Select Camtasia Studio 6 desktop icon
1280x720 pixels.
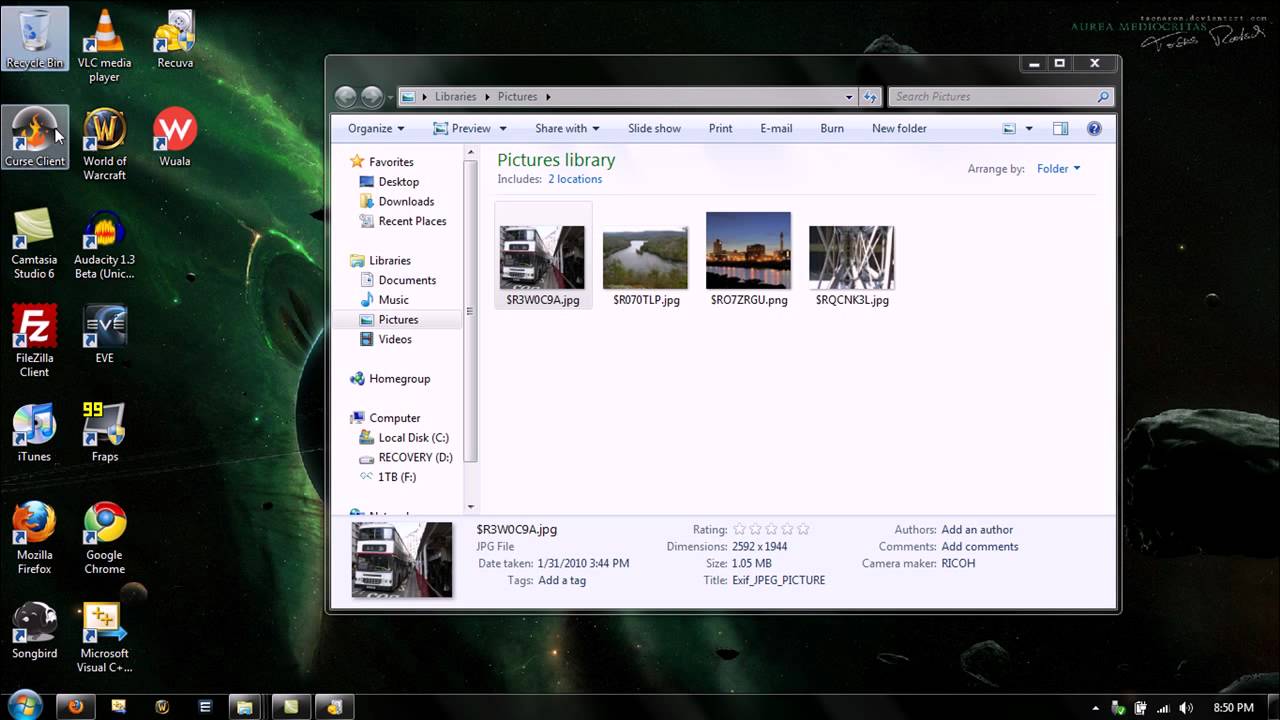pos(34,243)
